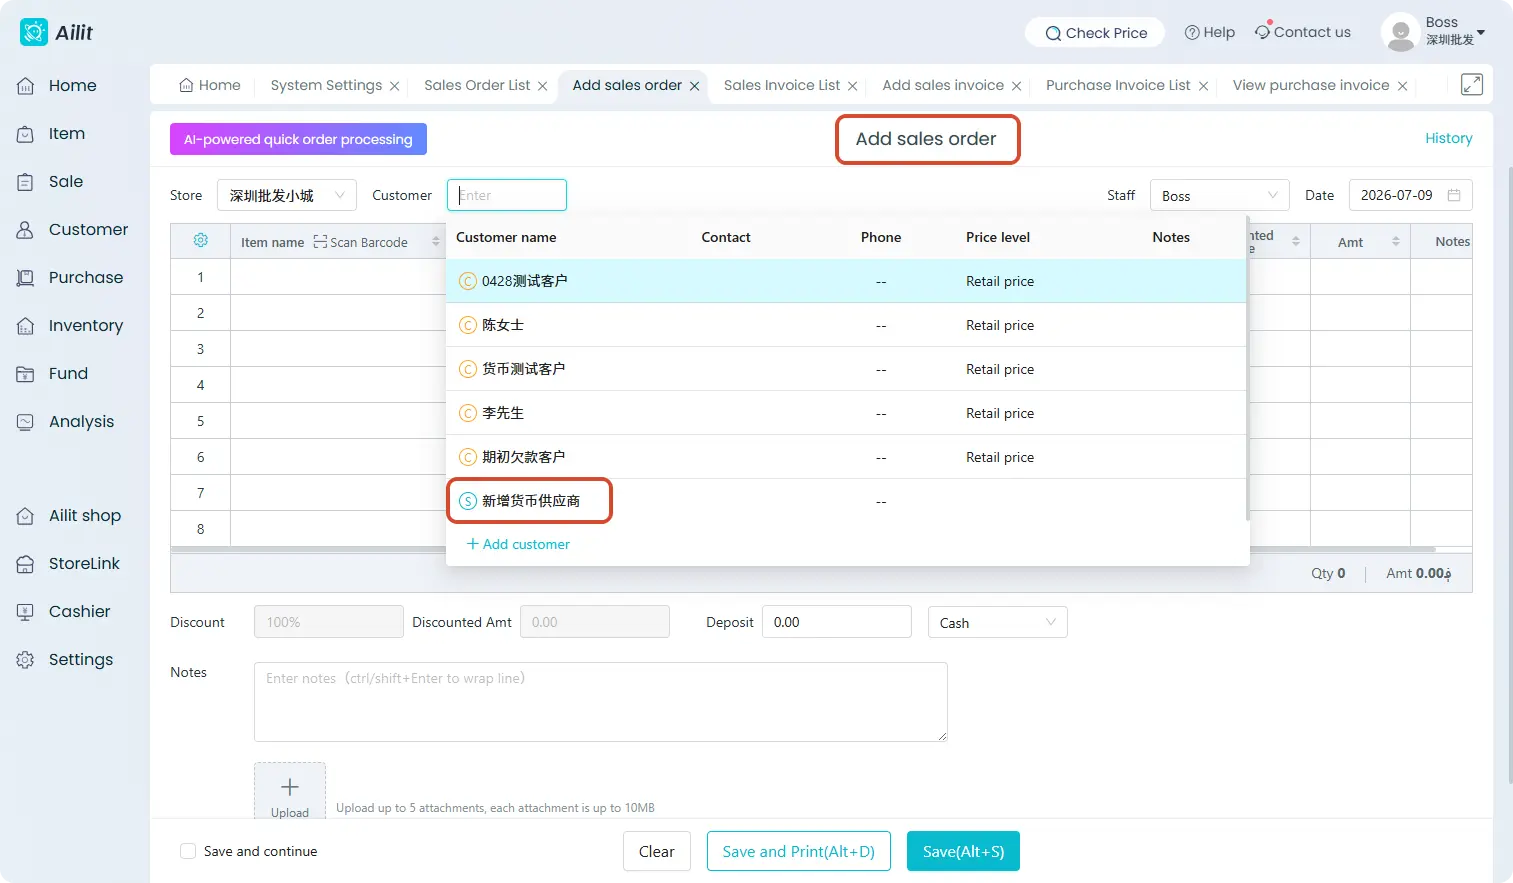Select the 陈女士 customer row

[846, 325]
